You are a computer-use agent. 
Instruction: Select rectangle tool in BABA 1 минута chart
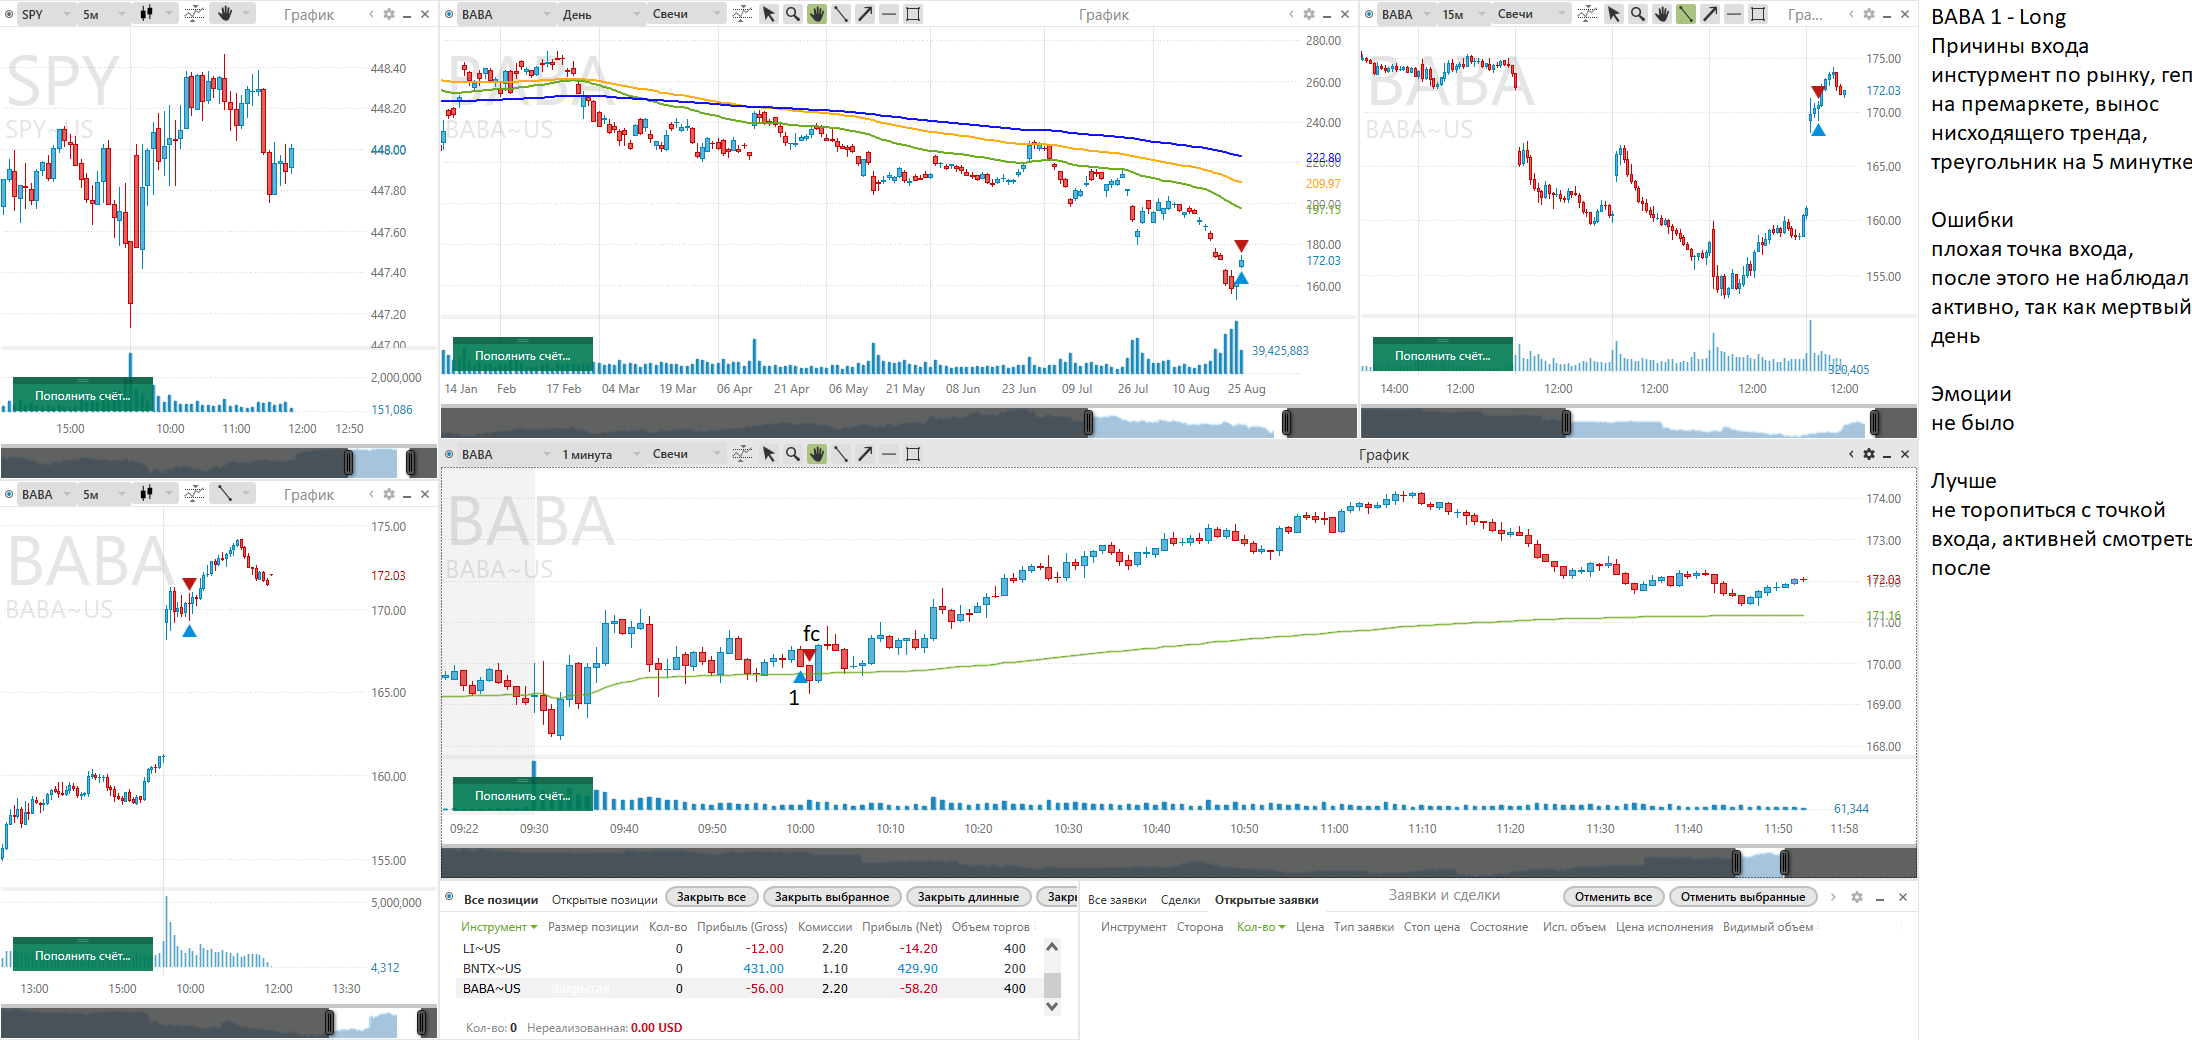[913, 454]
